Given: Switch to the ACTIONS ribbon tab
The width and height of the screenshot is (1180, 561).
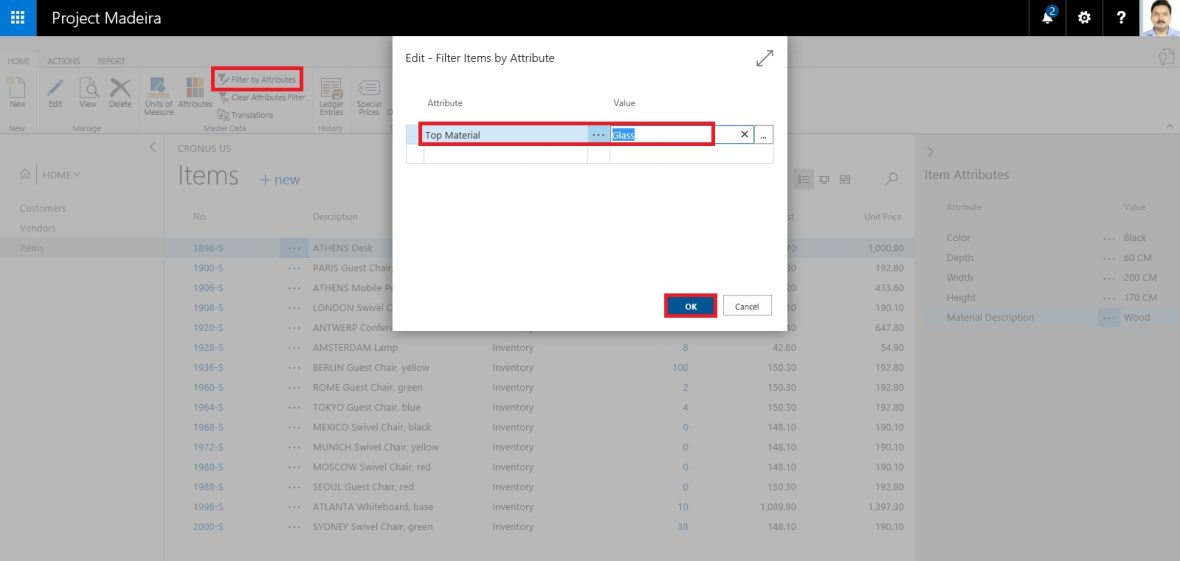Looking at the screenshot, I should pos(64,62).
